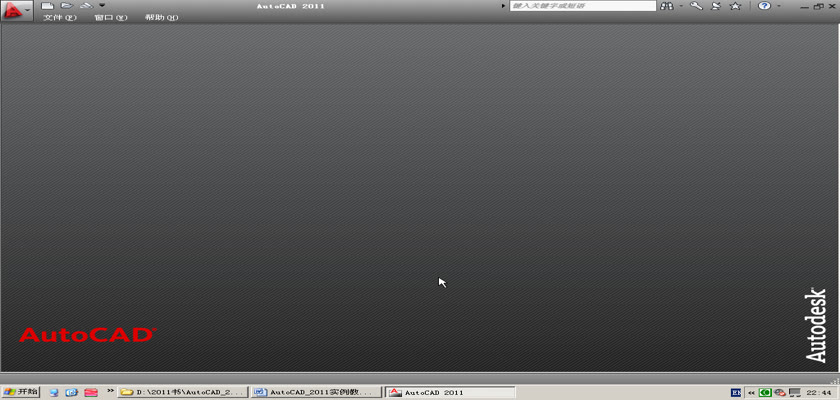This screenshot has width=840, height=400.
Task: Click the first Quick Launch desktop icon
Action: tap(54, 393)
